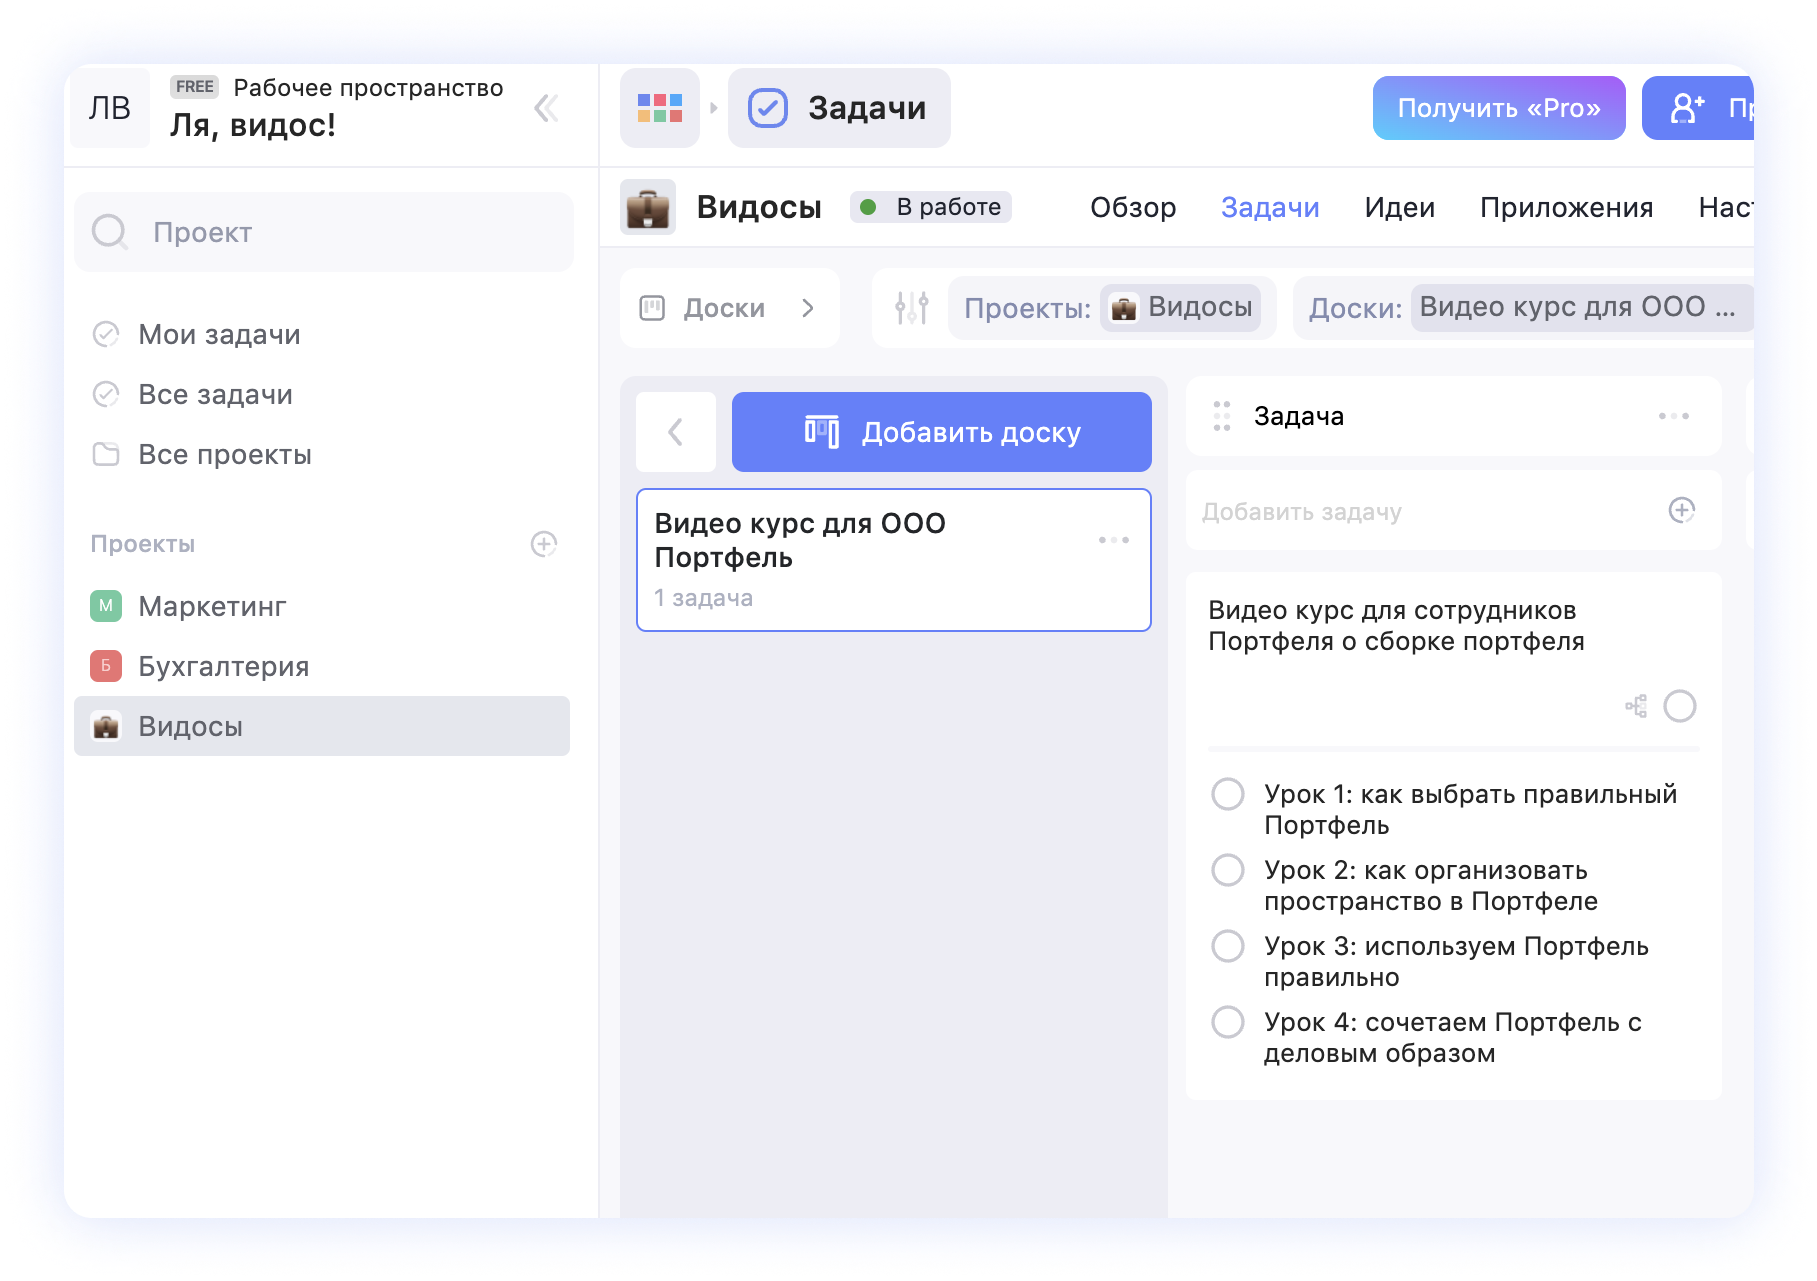Open the colorful apps grid icon

(x=660, y=108)
